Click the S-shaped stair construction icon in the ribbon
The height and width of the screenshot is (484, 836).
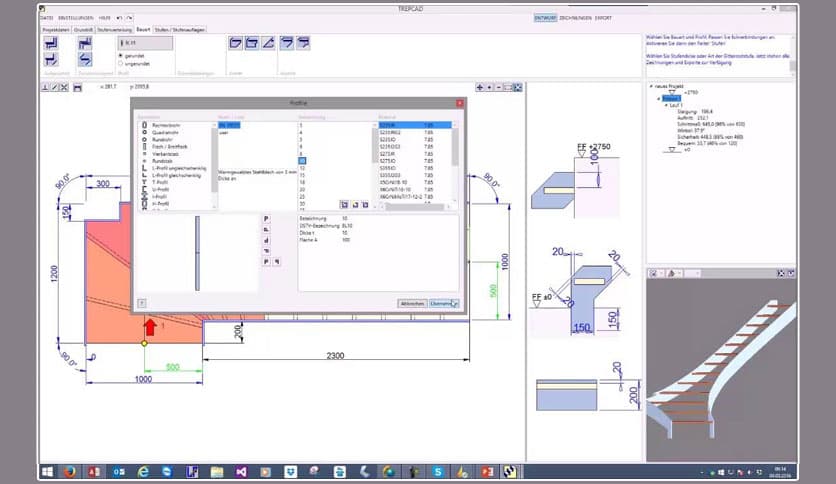click(x=85, y=59)
